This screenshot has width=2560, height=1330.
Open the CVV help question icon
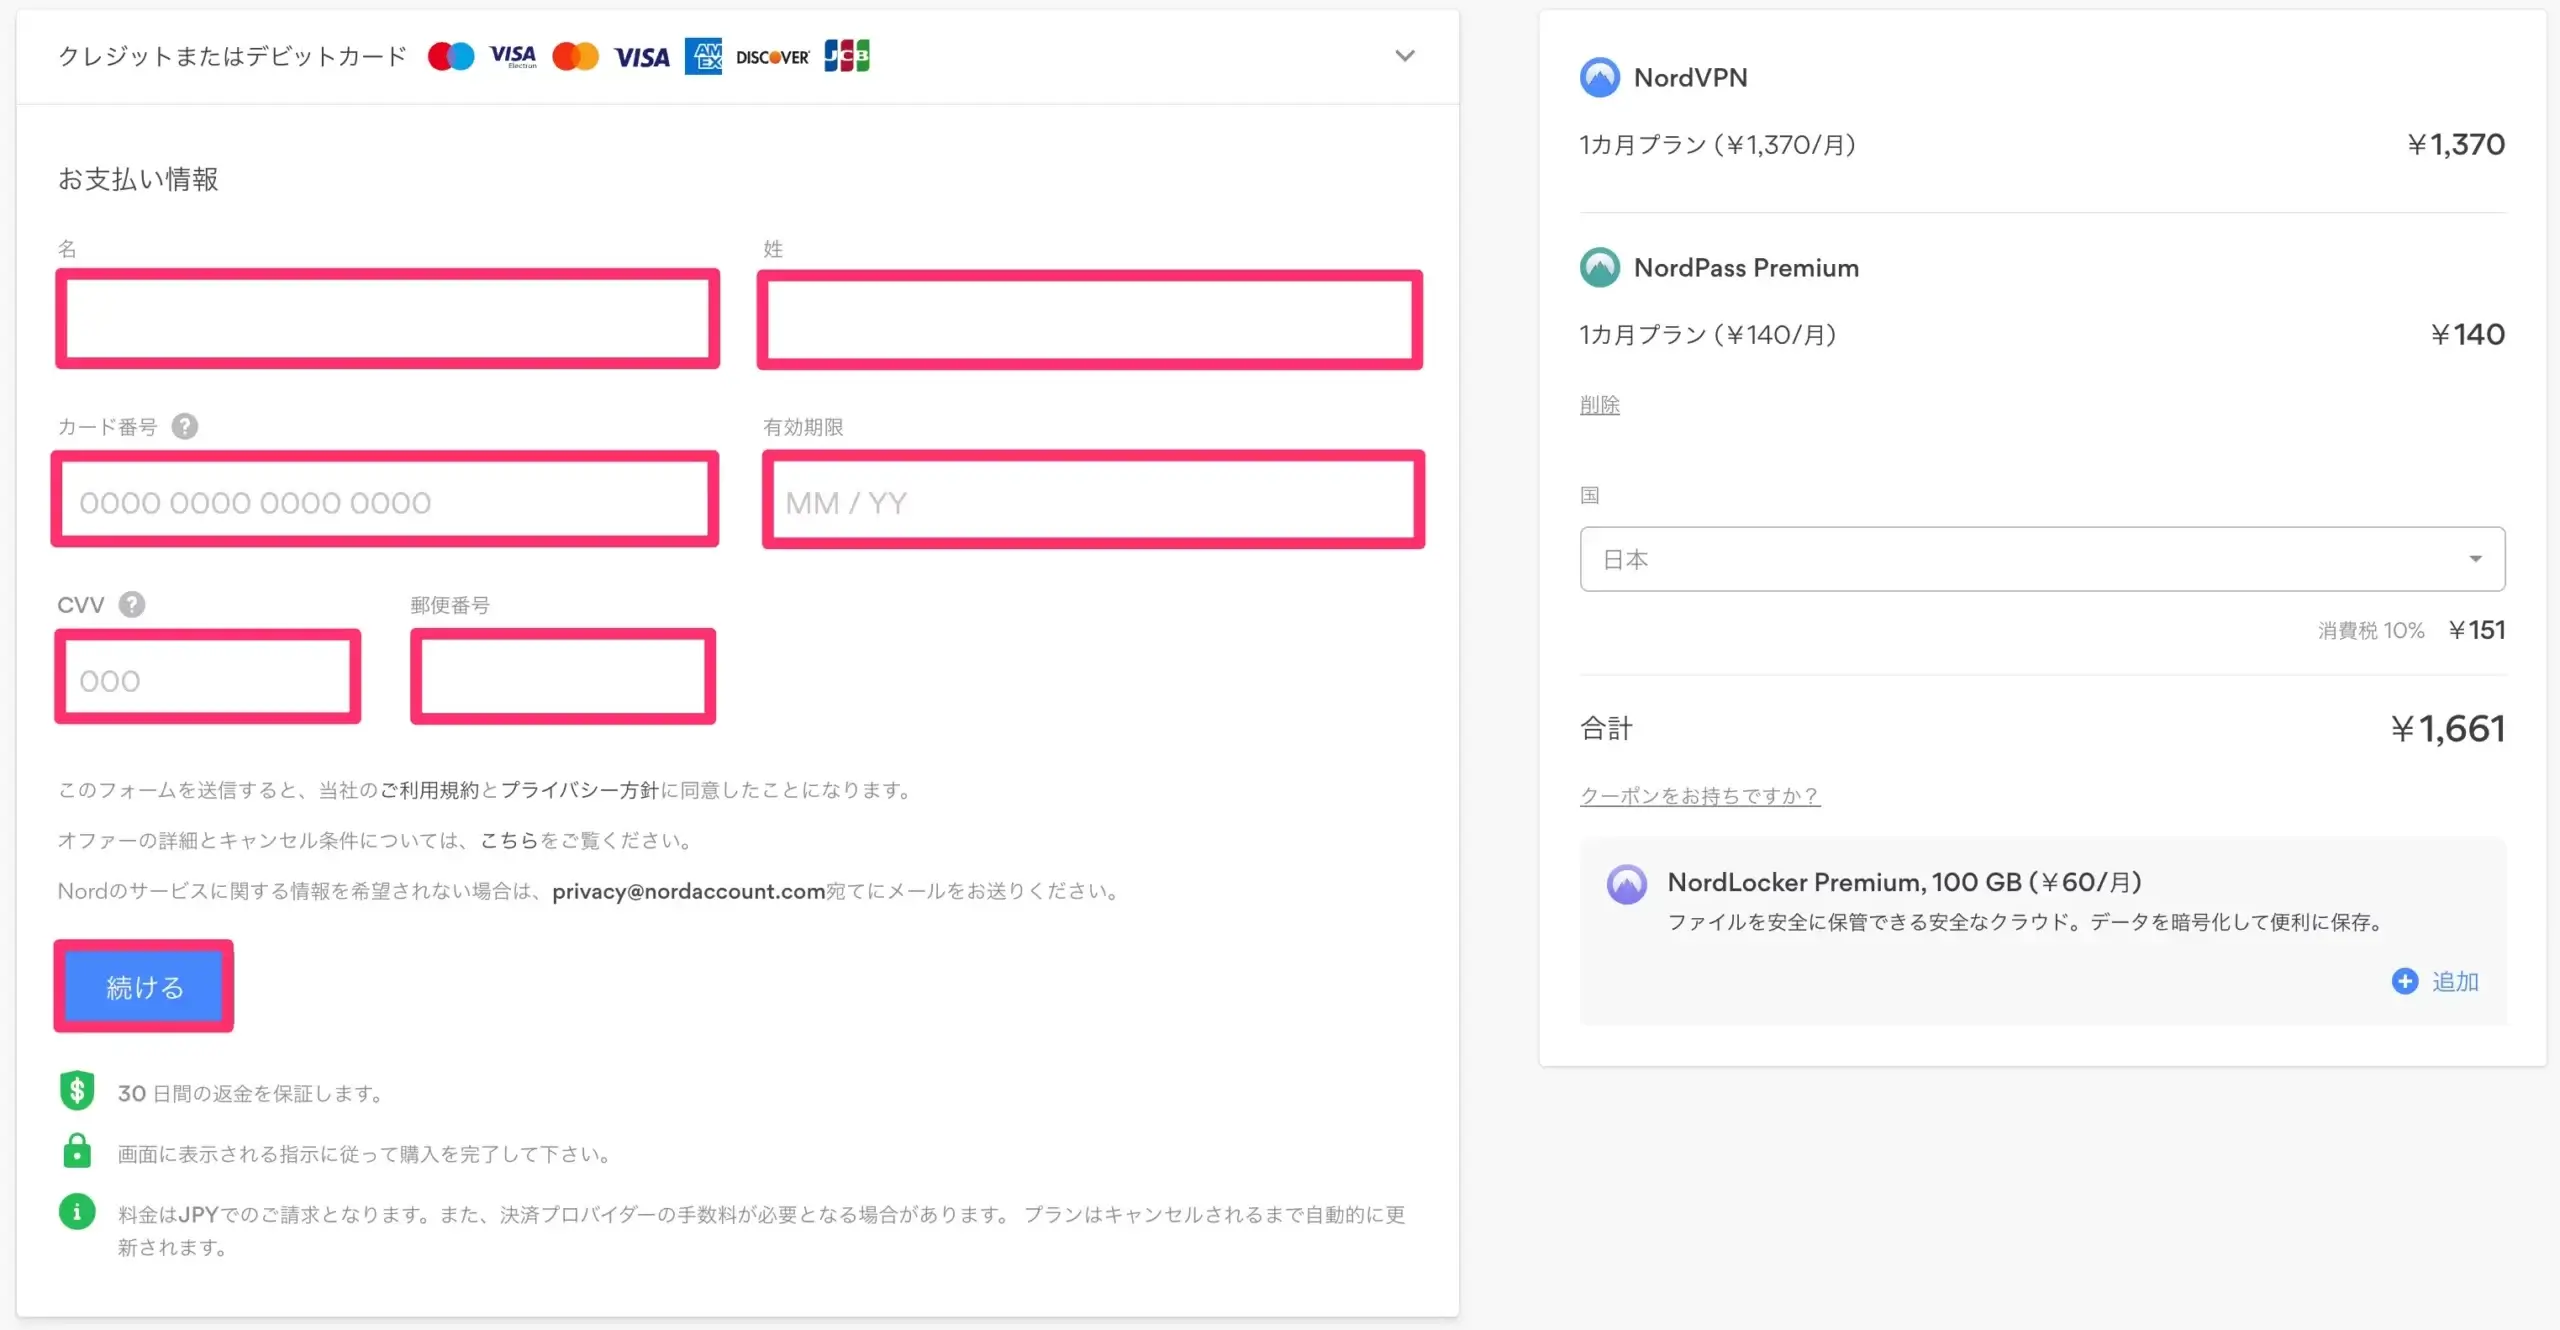132,605
